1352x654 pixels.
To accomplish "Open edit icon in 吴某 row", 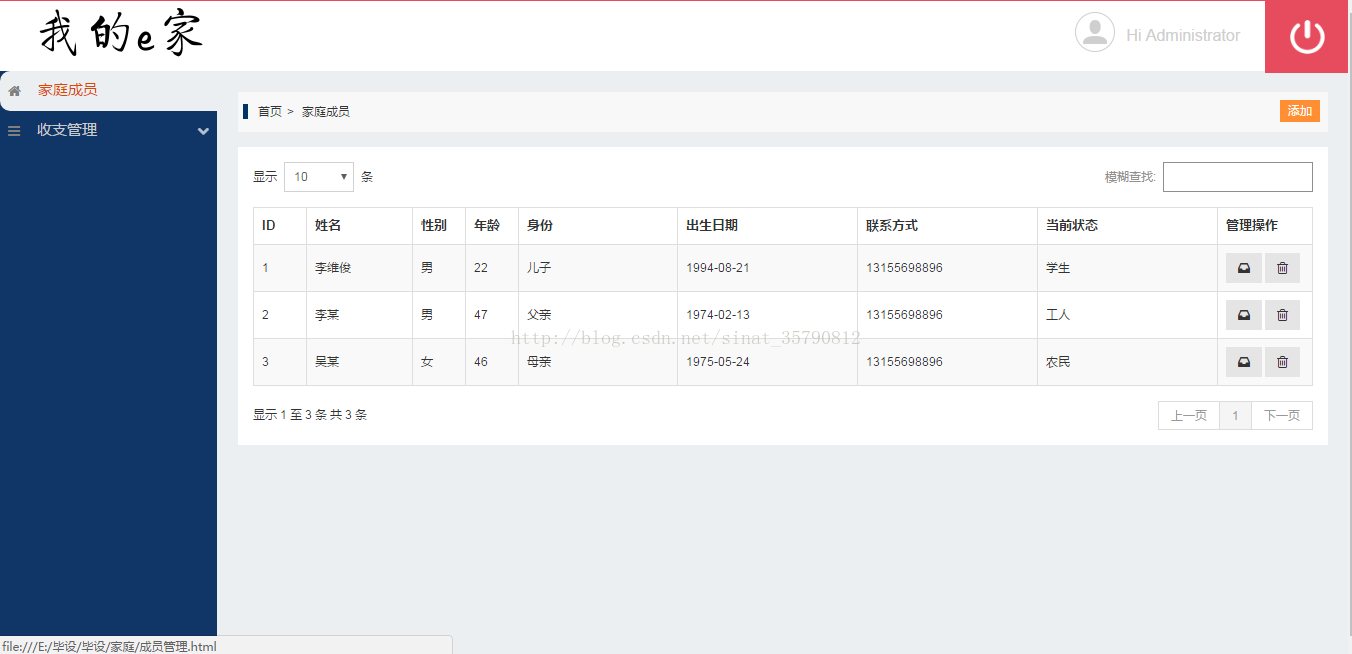I will 1244,362.
